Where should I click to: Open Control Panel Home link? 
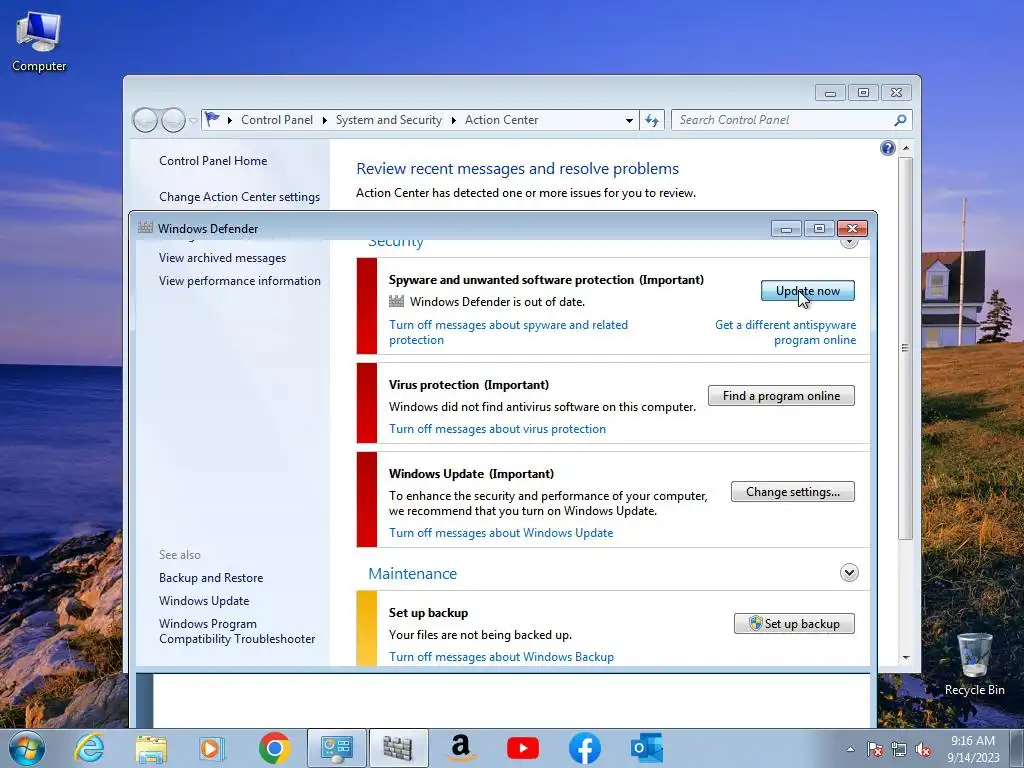point(213,161)
